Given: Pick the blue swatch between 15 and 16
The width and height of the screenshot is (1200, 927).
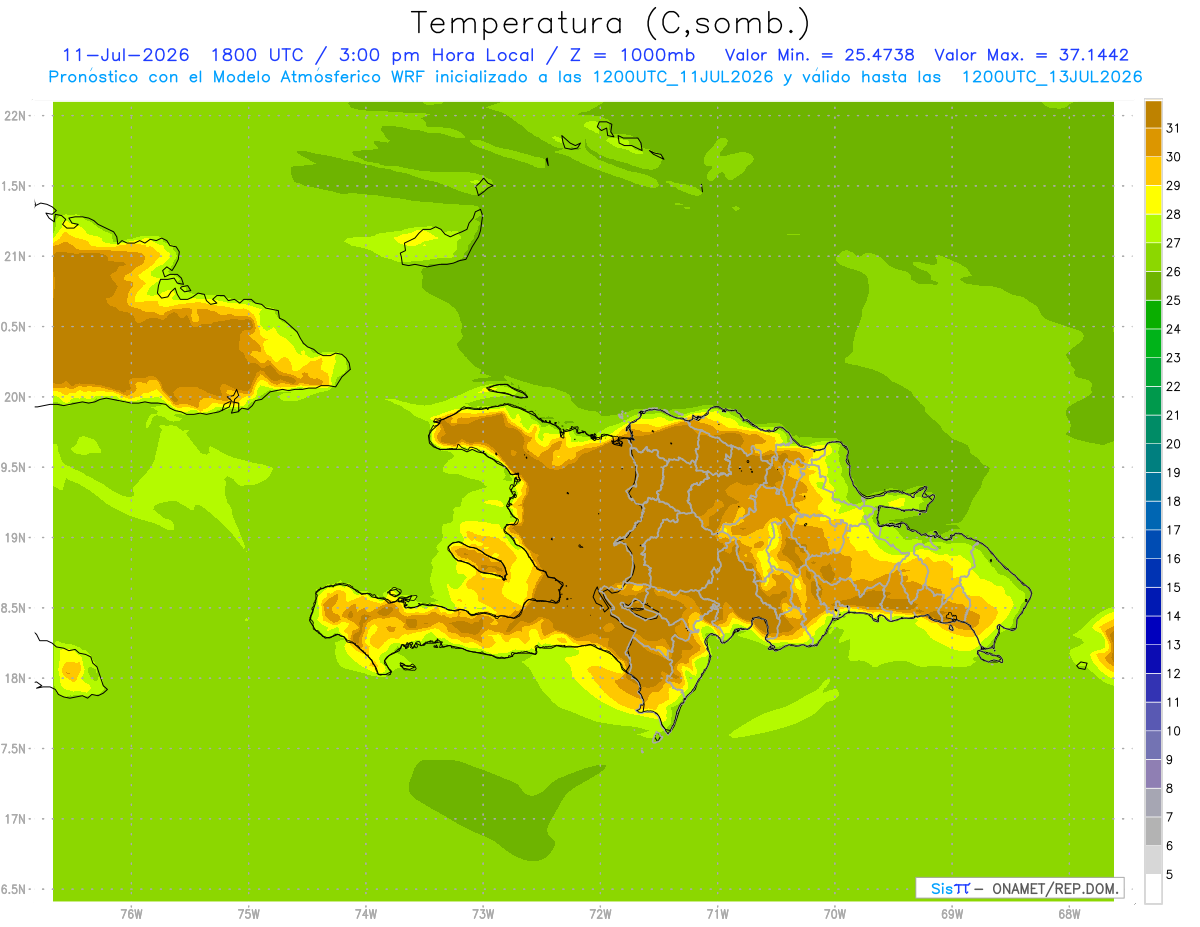Looking at the screenshot, I should tap(1153, 573).
